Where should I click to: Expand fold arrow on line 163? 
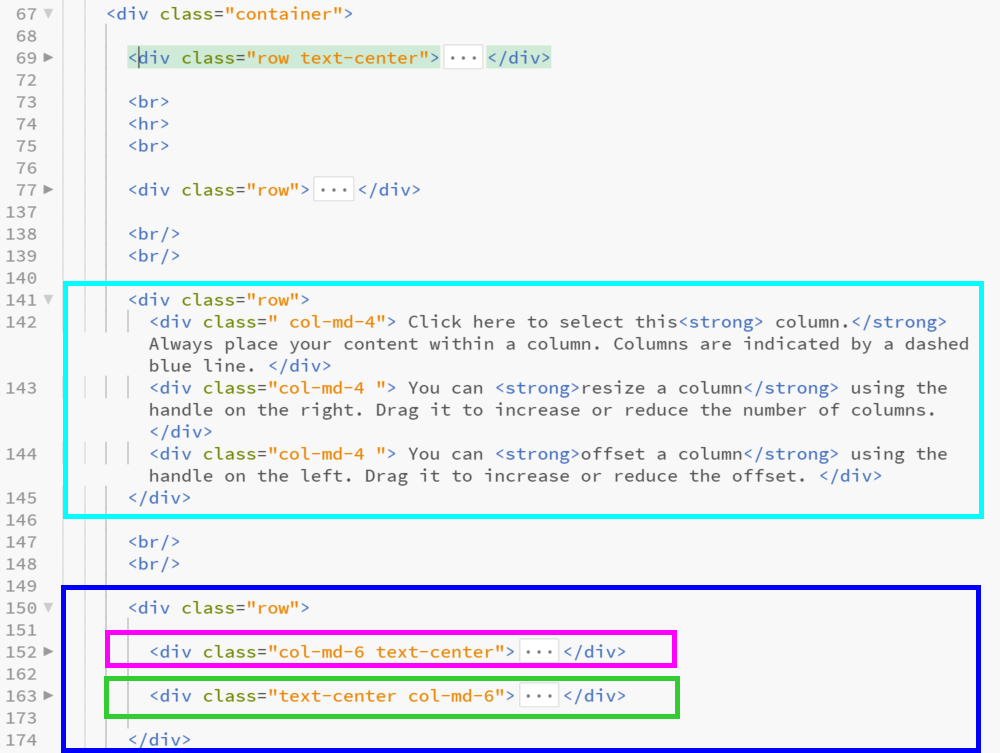(49, 696)
